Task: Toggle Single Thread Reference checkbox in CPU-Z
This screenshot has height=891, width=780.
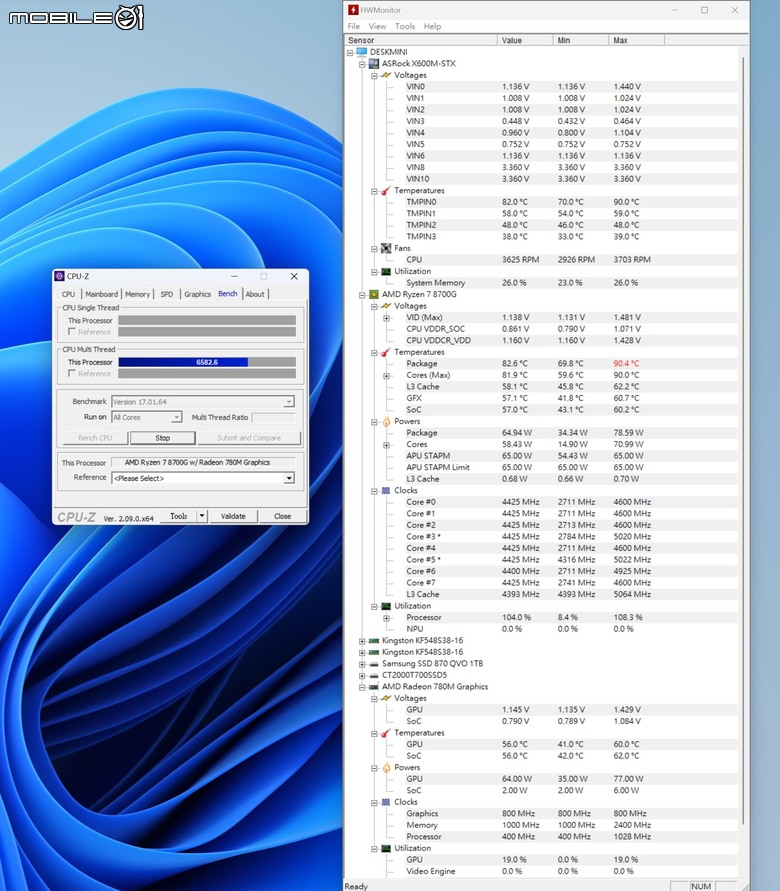Action: tap(72, 332)
